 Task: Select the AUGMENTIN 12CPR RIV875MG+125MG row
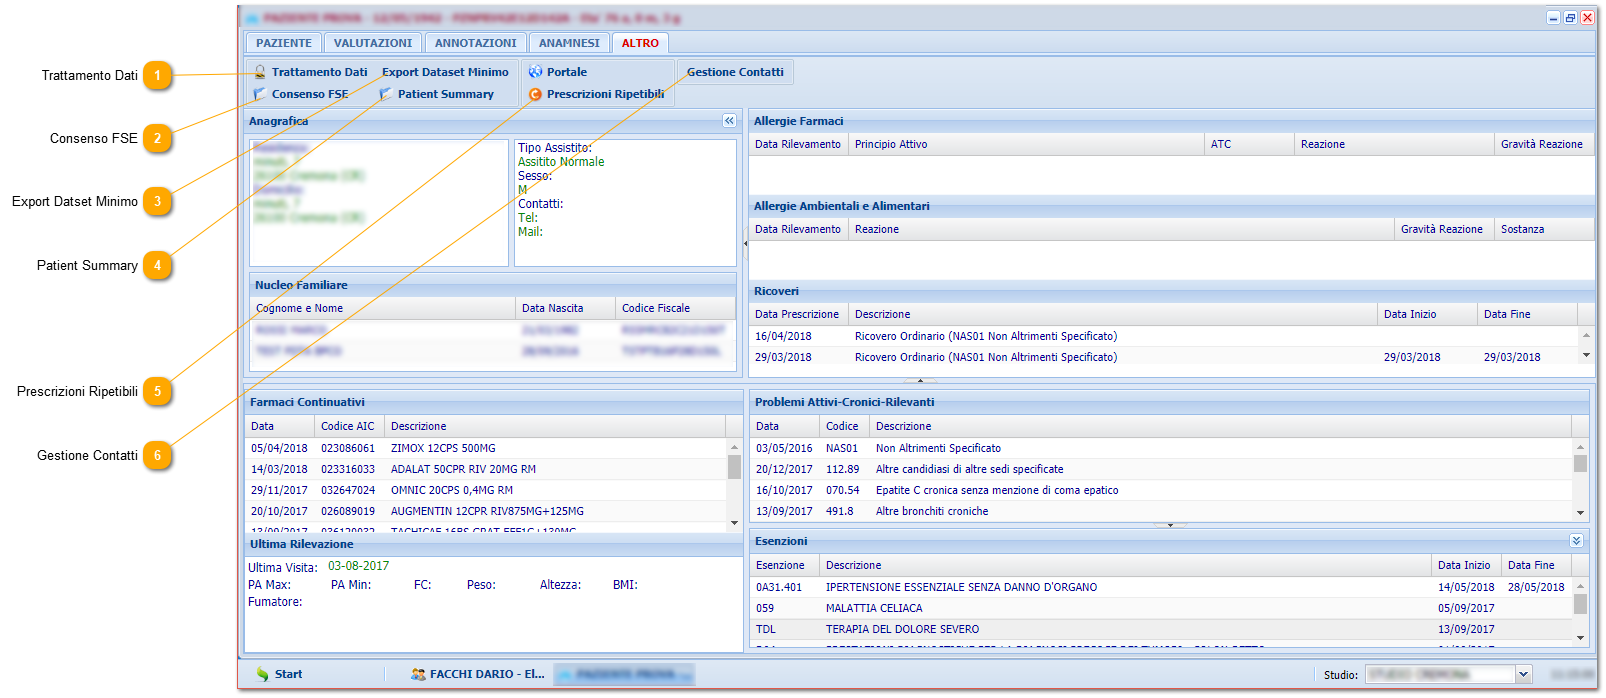tap(486, 511)
